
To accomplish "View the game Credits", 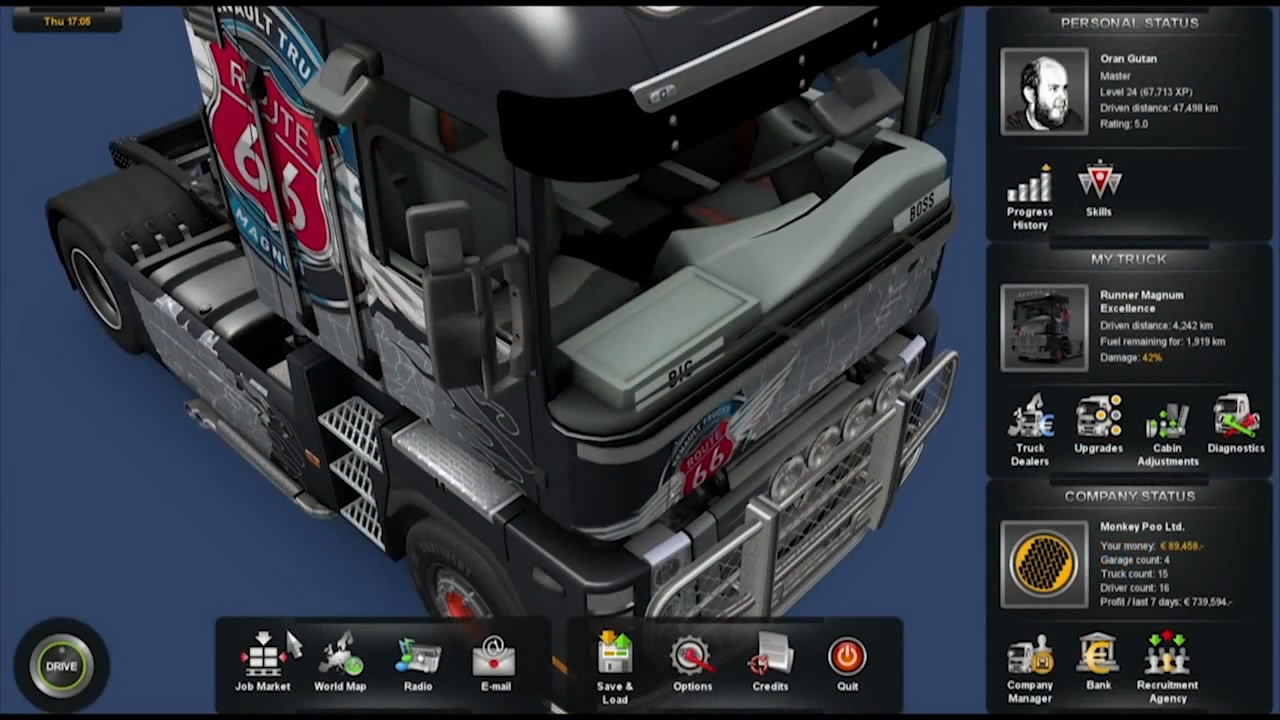I will click(x=769, y=661).
